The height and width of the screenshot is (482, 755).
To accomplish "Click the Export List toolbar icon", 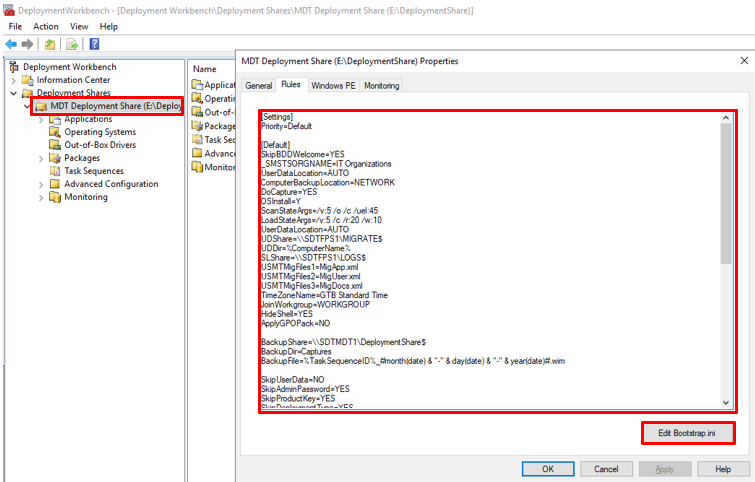I will click(72, 44).
